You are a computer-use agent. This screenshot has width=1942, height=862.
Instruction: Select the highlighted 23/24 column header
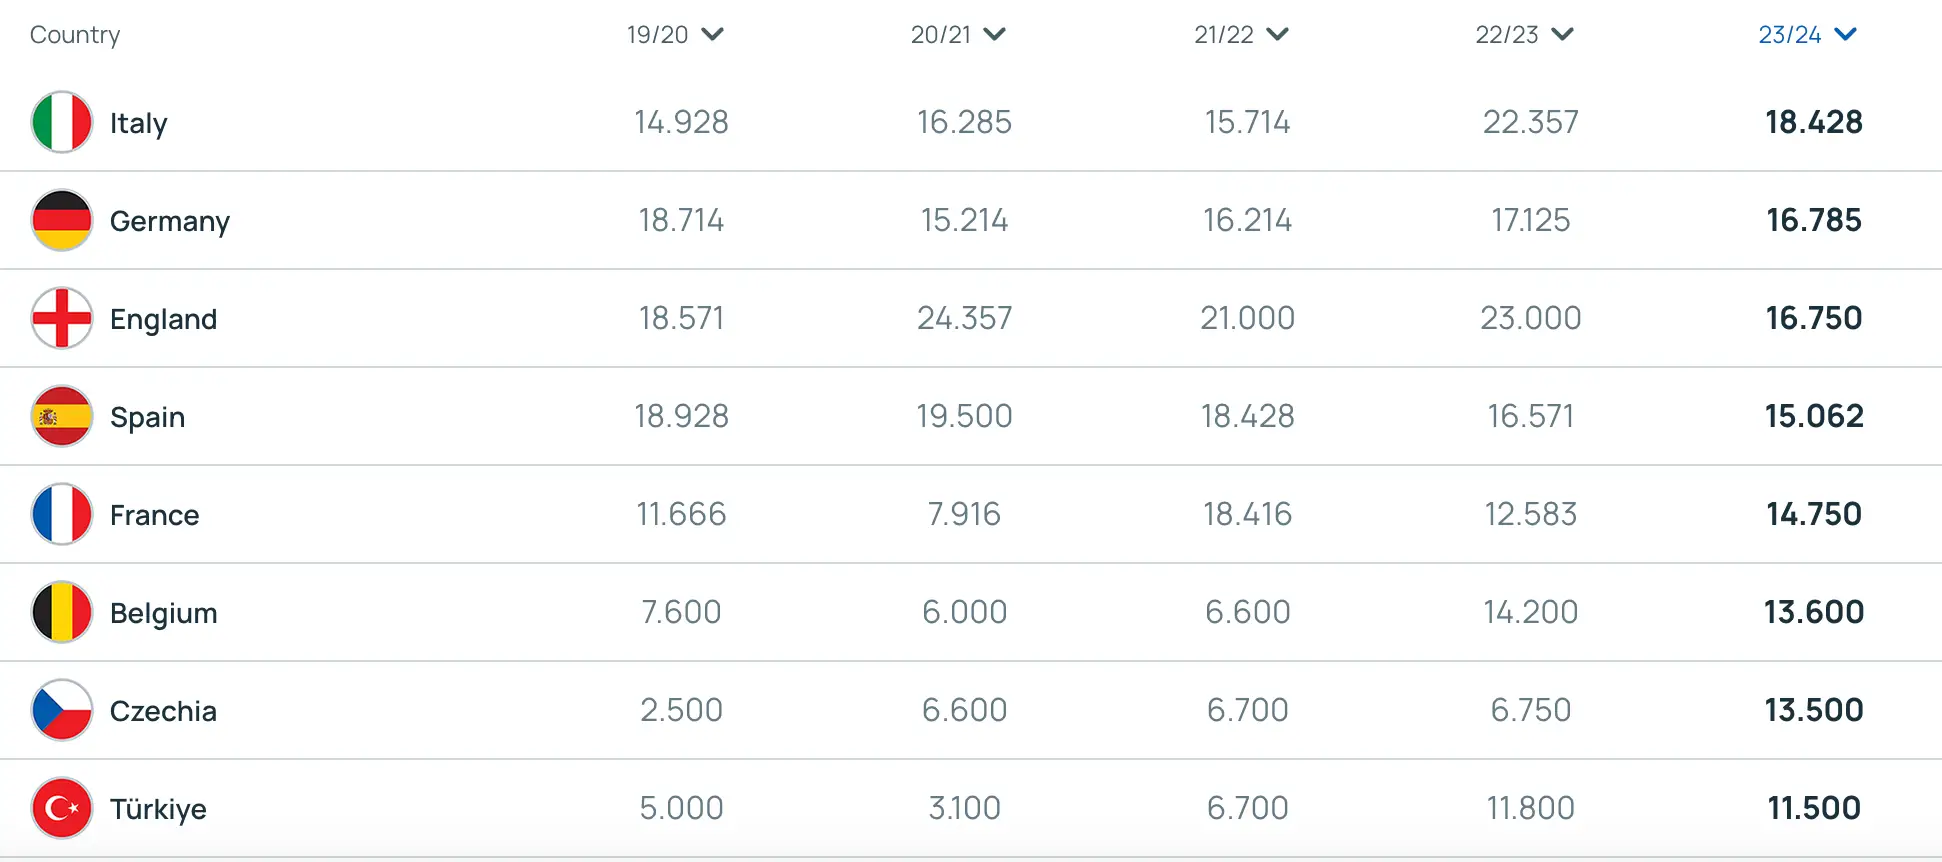[1798, 34]
